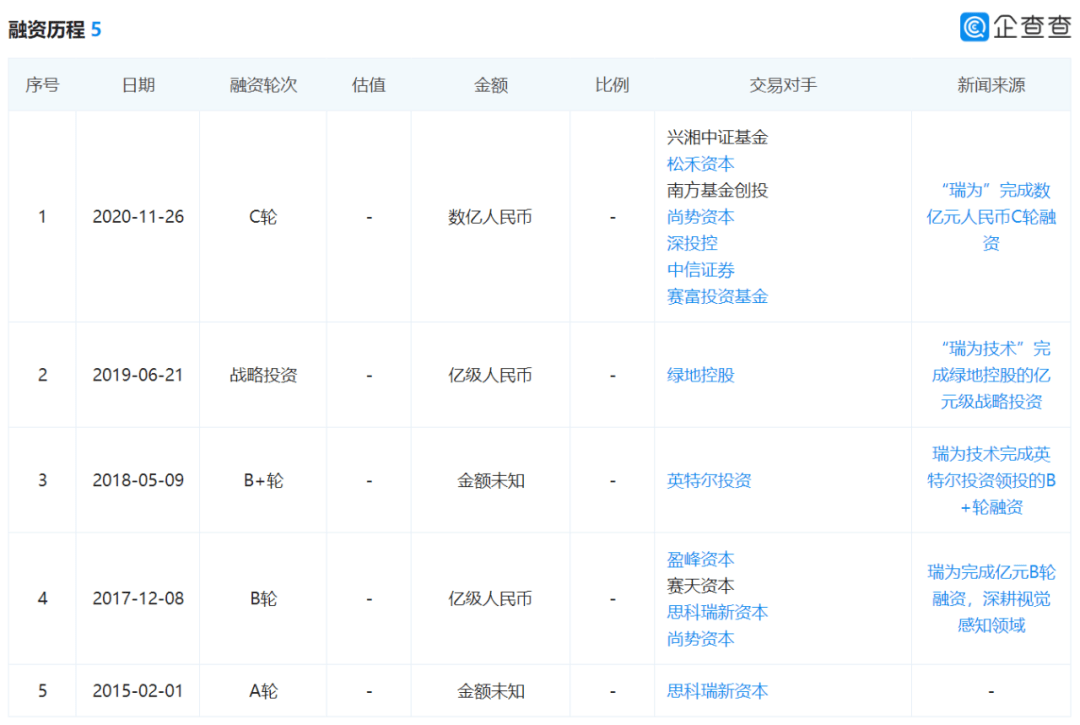Screen dimensions: 1080x725
Task: Click the 新闻来源 column header
Action: click(x=991, y=85)
